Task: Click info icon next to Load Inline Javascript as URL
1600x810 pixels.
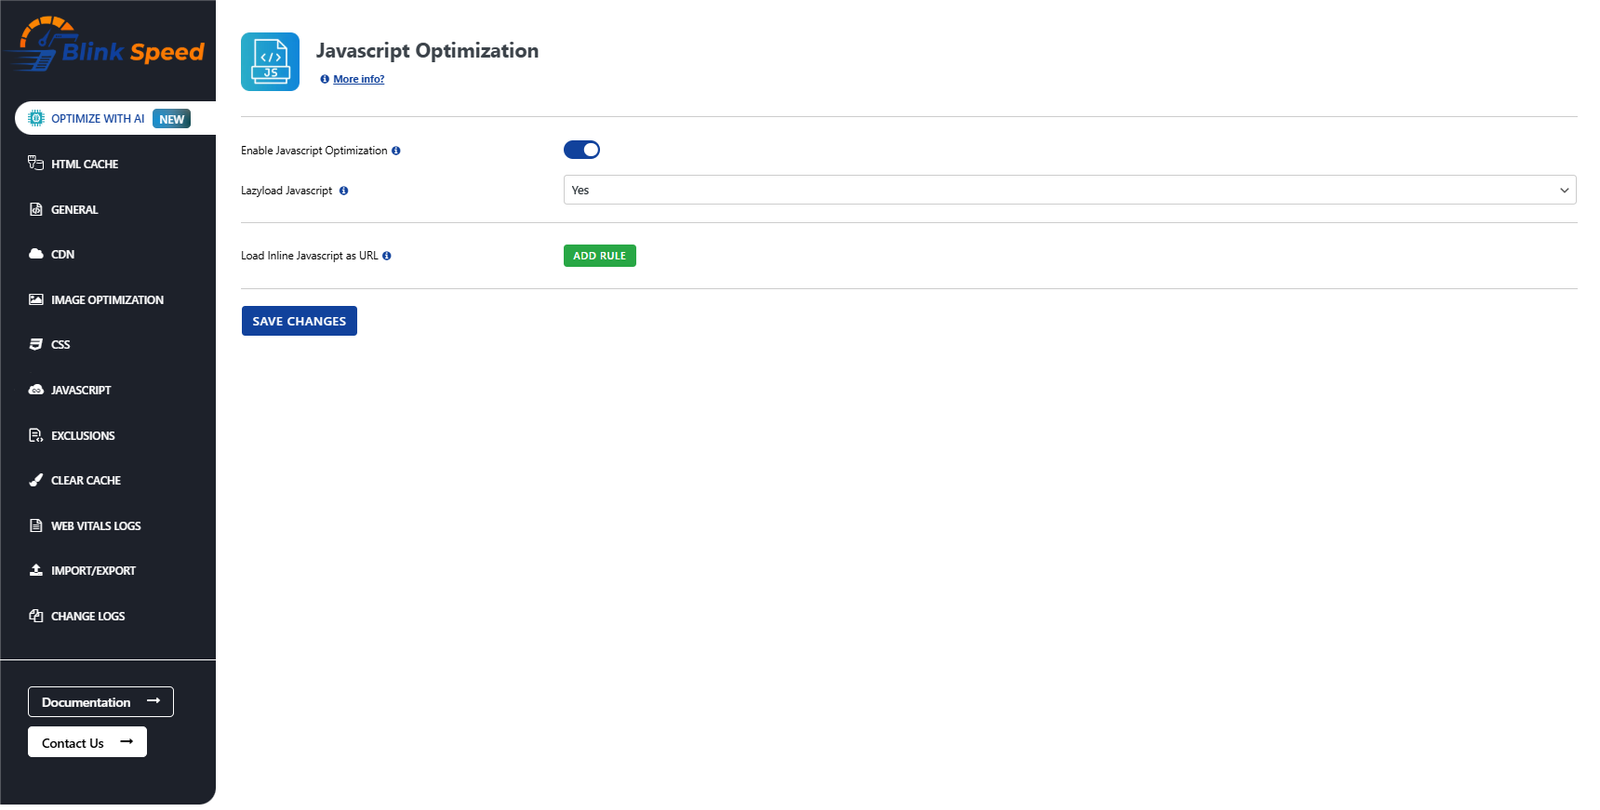Action: [x=387, y=256]
